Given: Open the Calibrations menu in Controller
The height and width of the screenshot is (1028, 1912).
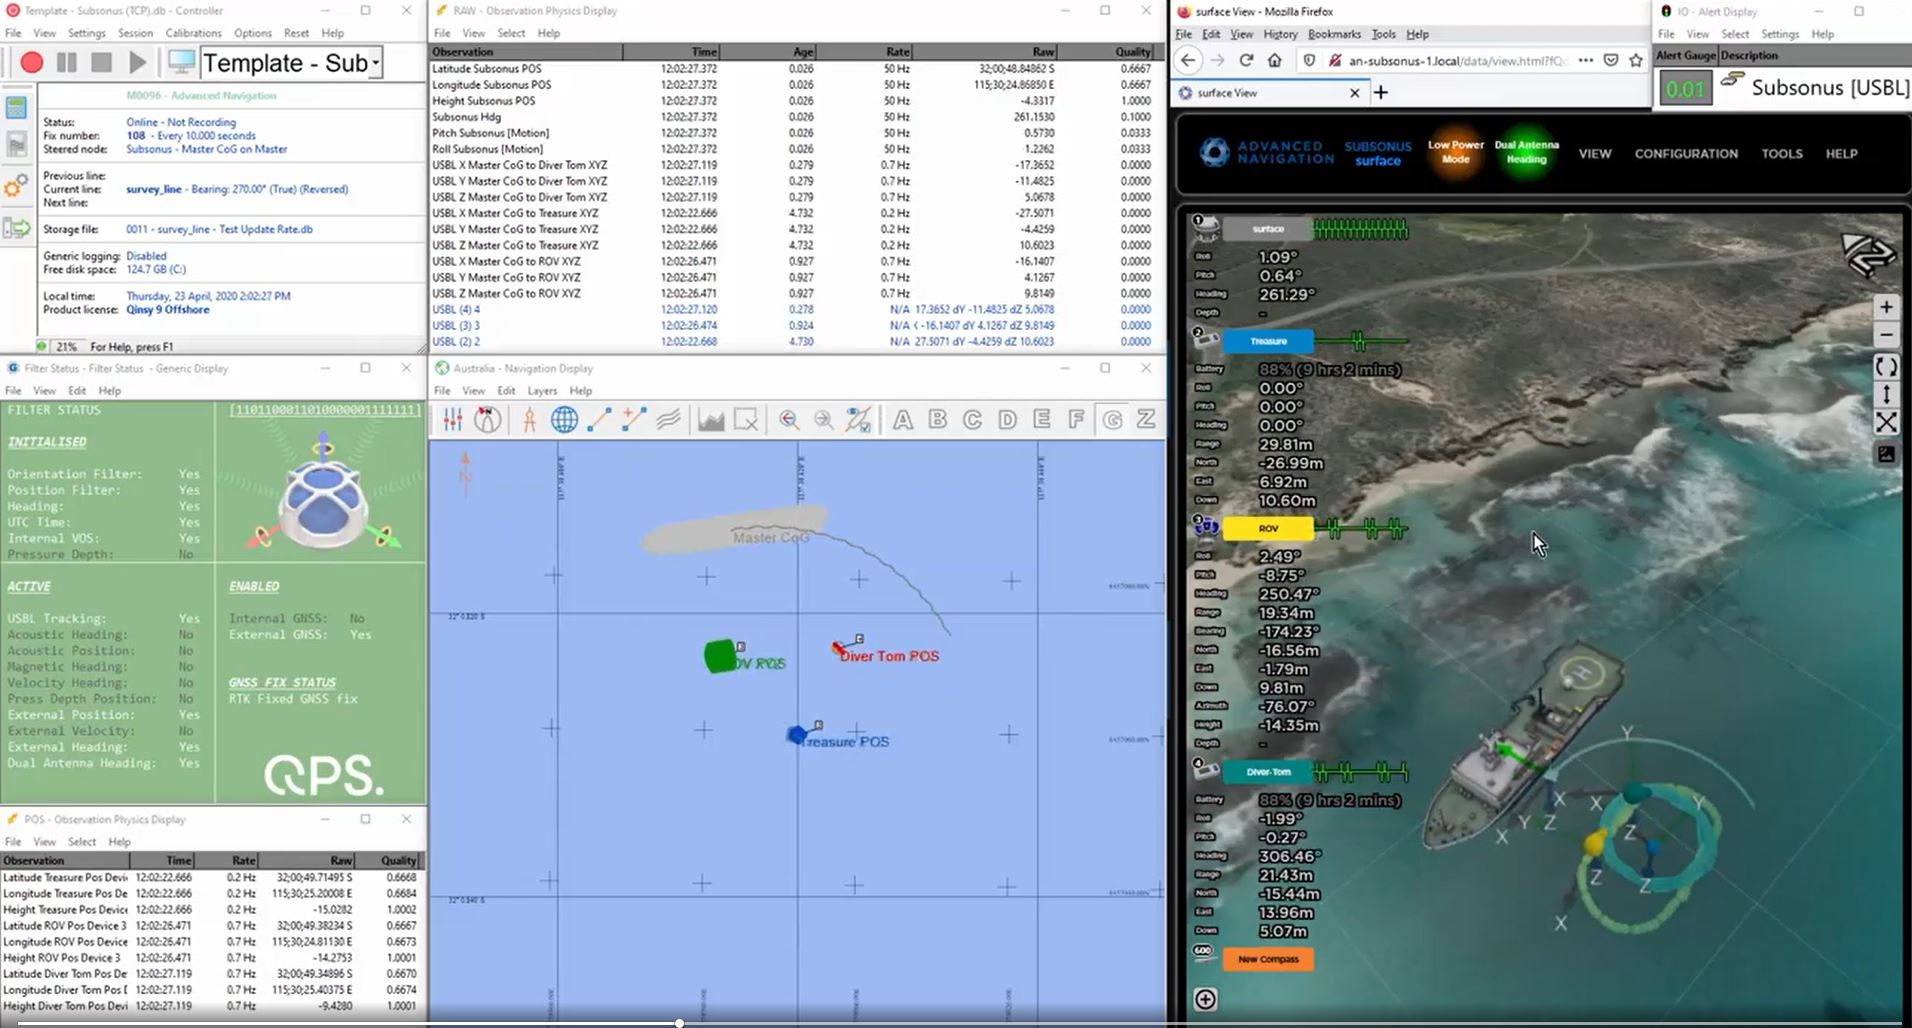Looking at the screenshot, I should [193, 33].
